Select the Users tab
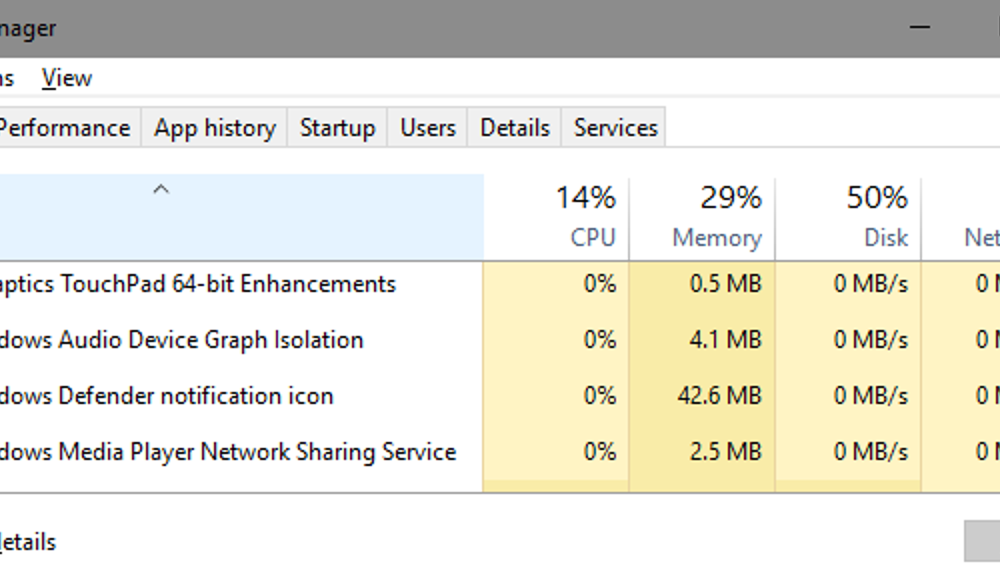1000x588 pixels. (427, 127)
